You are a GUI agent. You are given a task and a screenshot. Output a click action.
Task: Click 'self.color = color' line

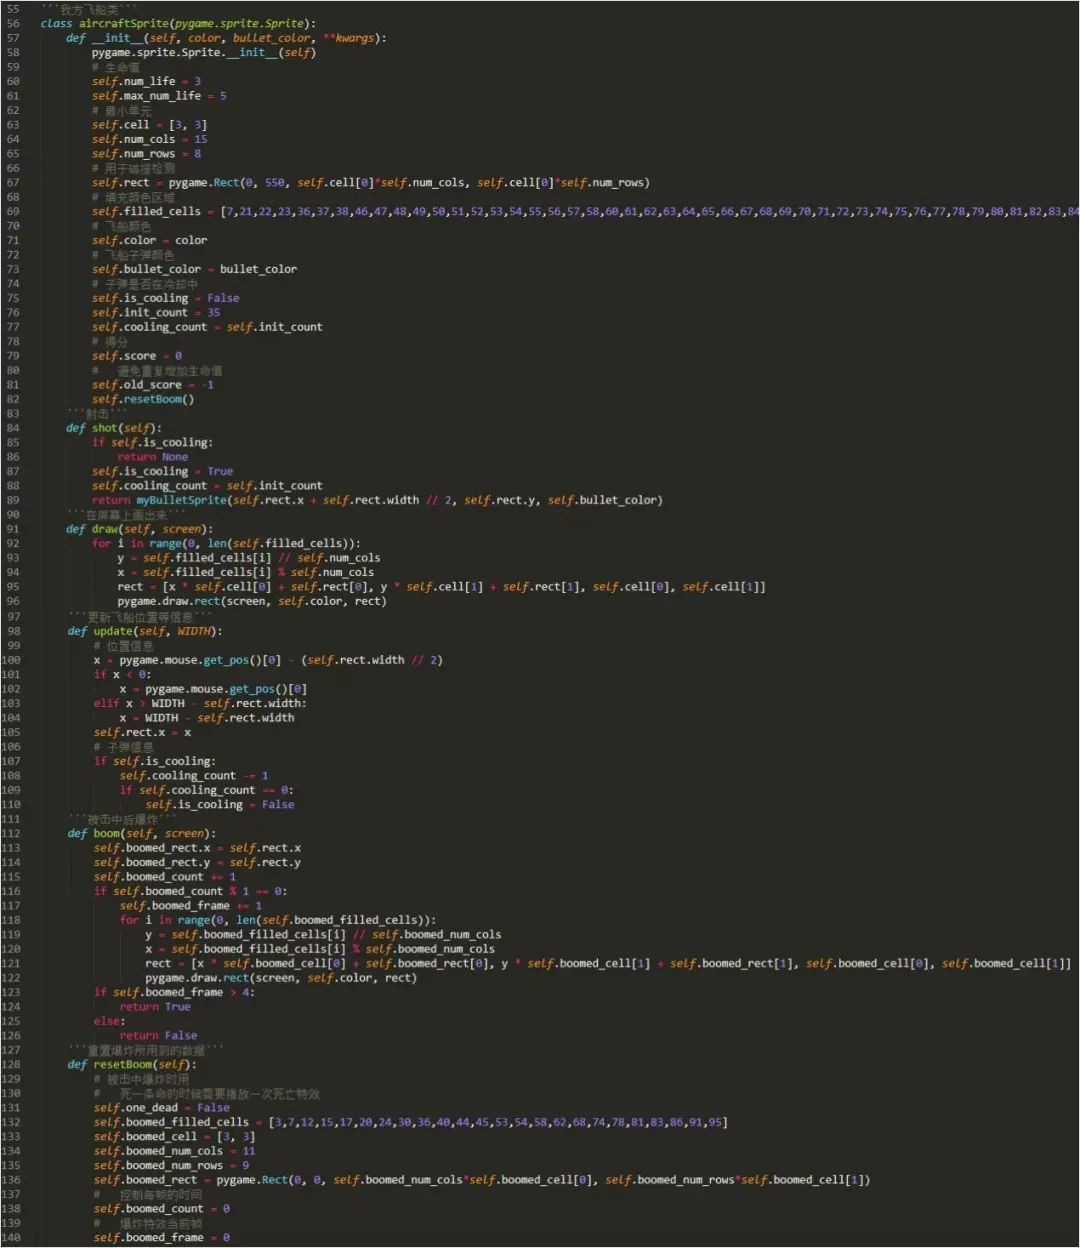(x=150, y=240)
